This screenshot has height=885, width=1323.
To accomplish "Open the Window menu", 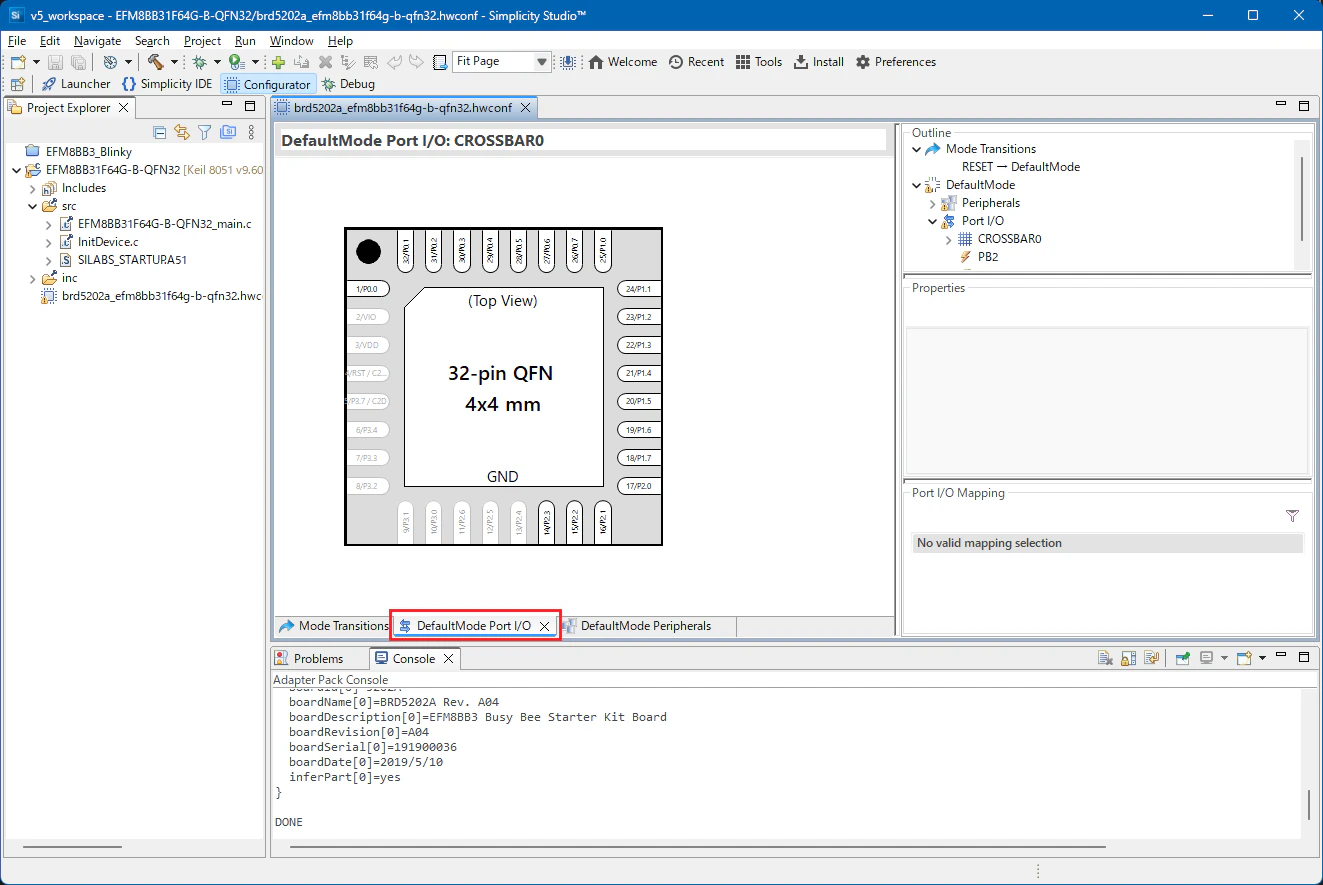I will 291,41.
